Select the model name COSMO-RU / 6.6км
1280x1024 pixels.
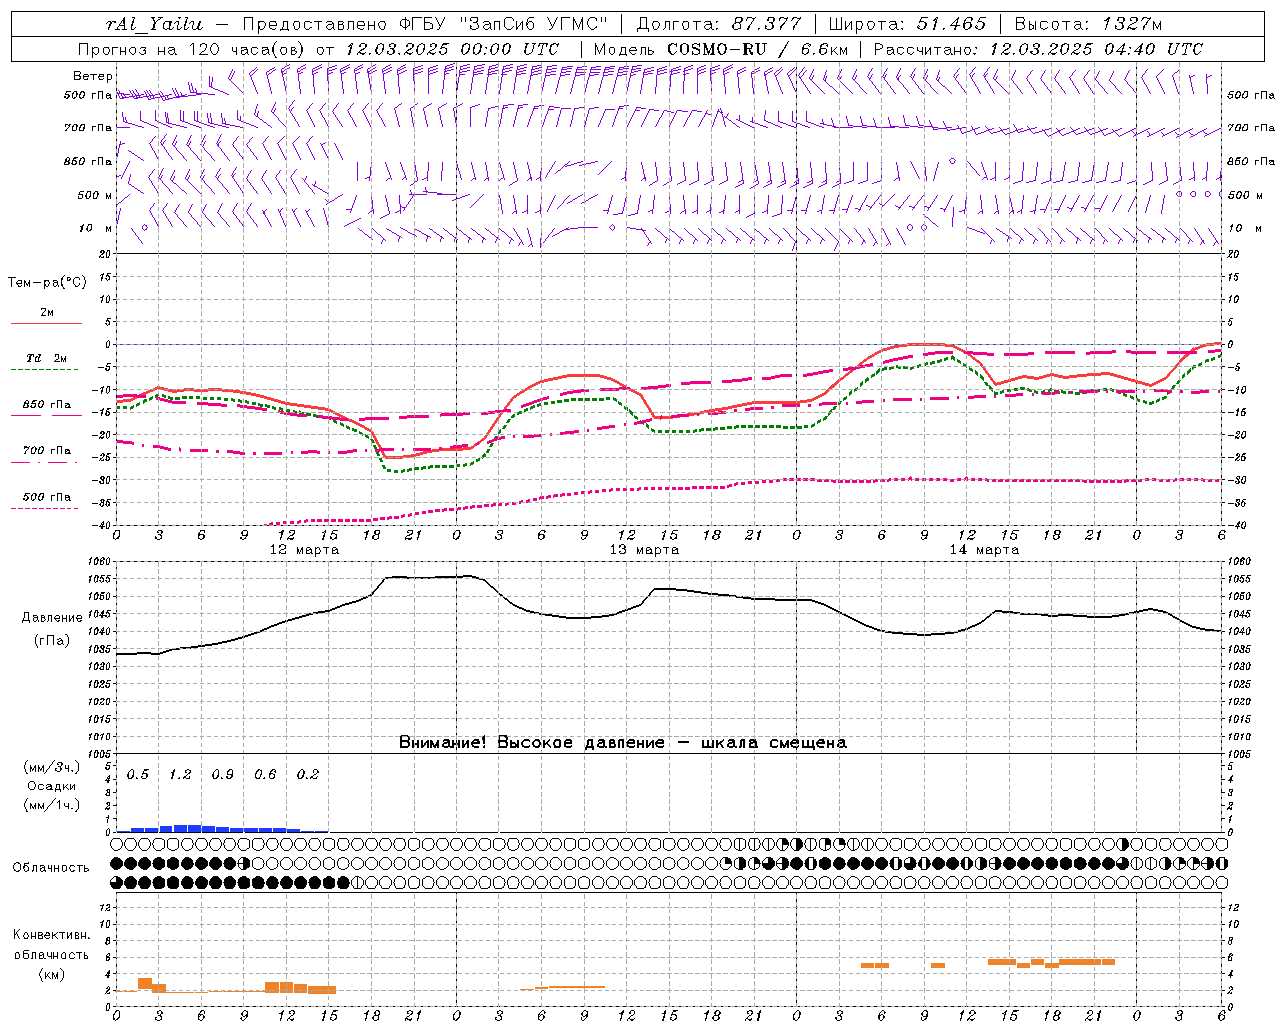(x=758, y=49)
